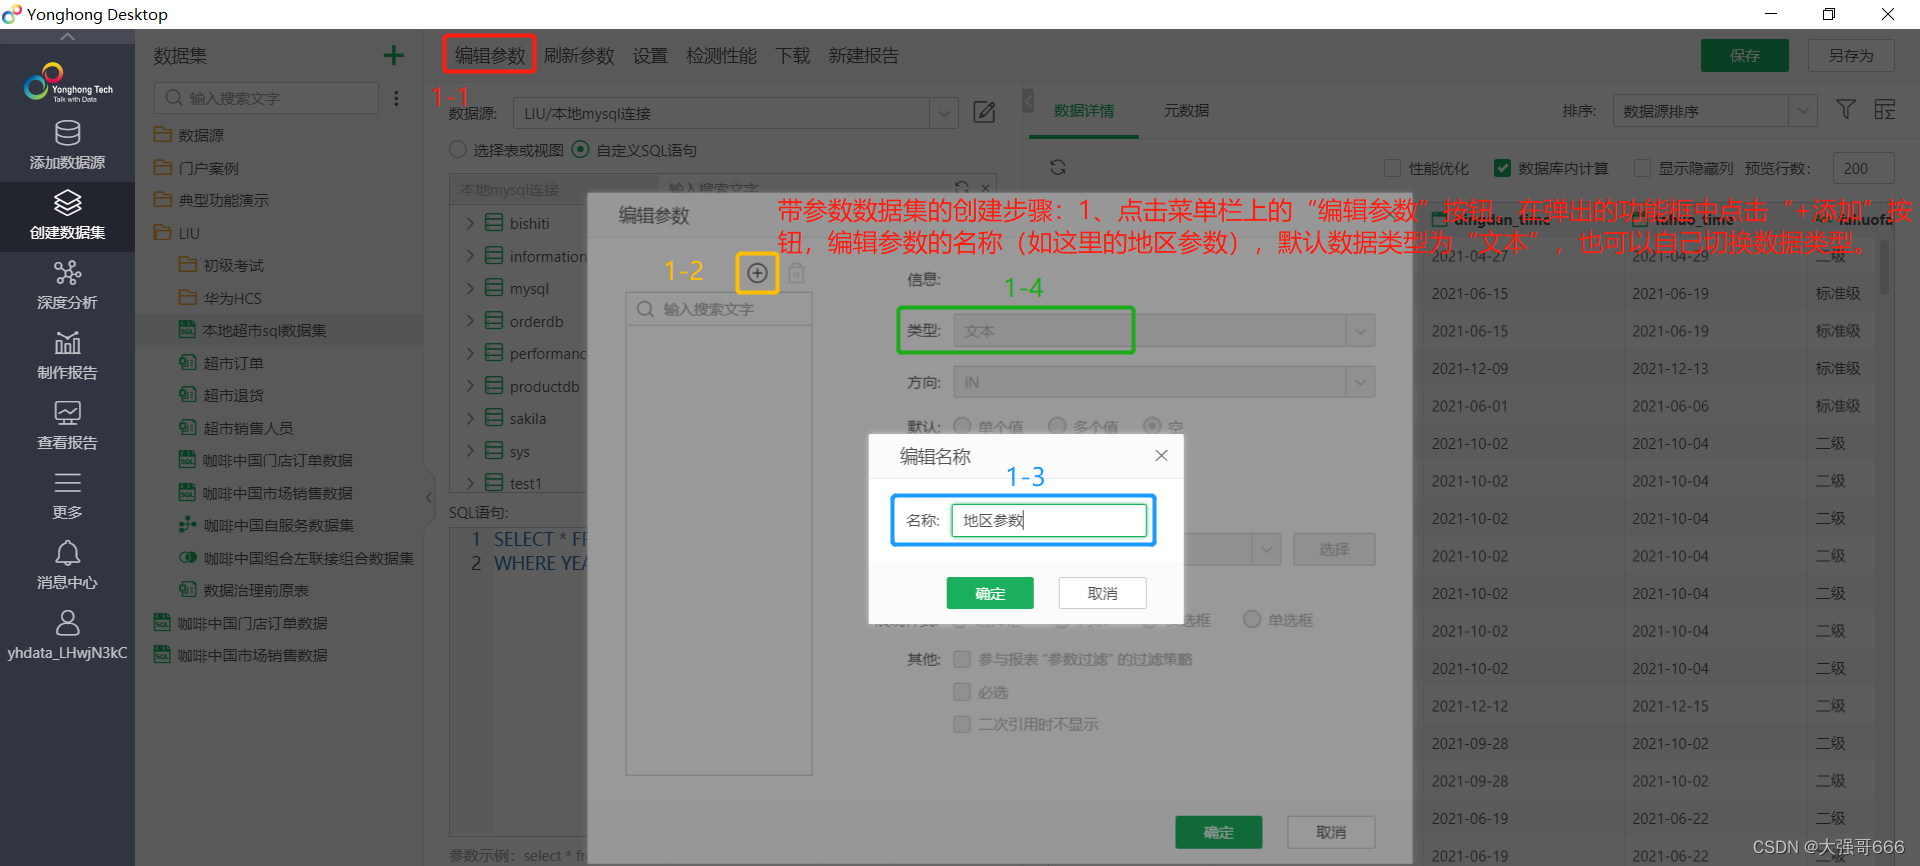Click the 预览行数 field showing 200

(x=1863, y=168)
